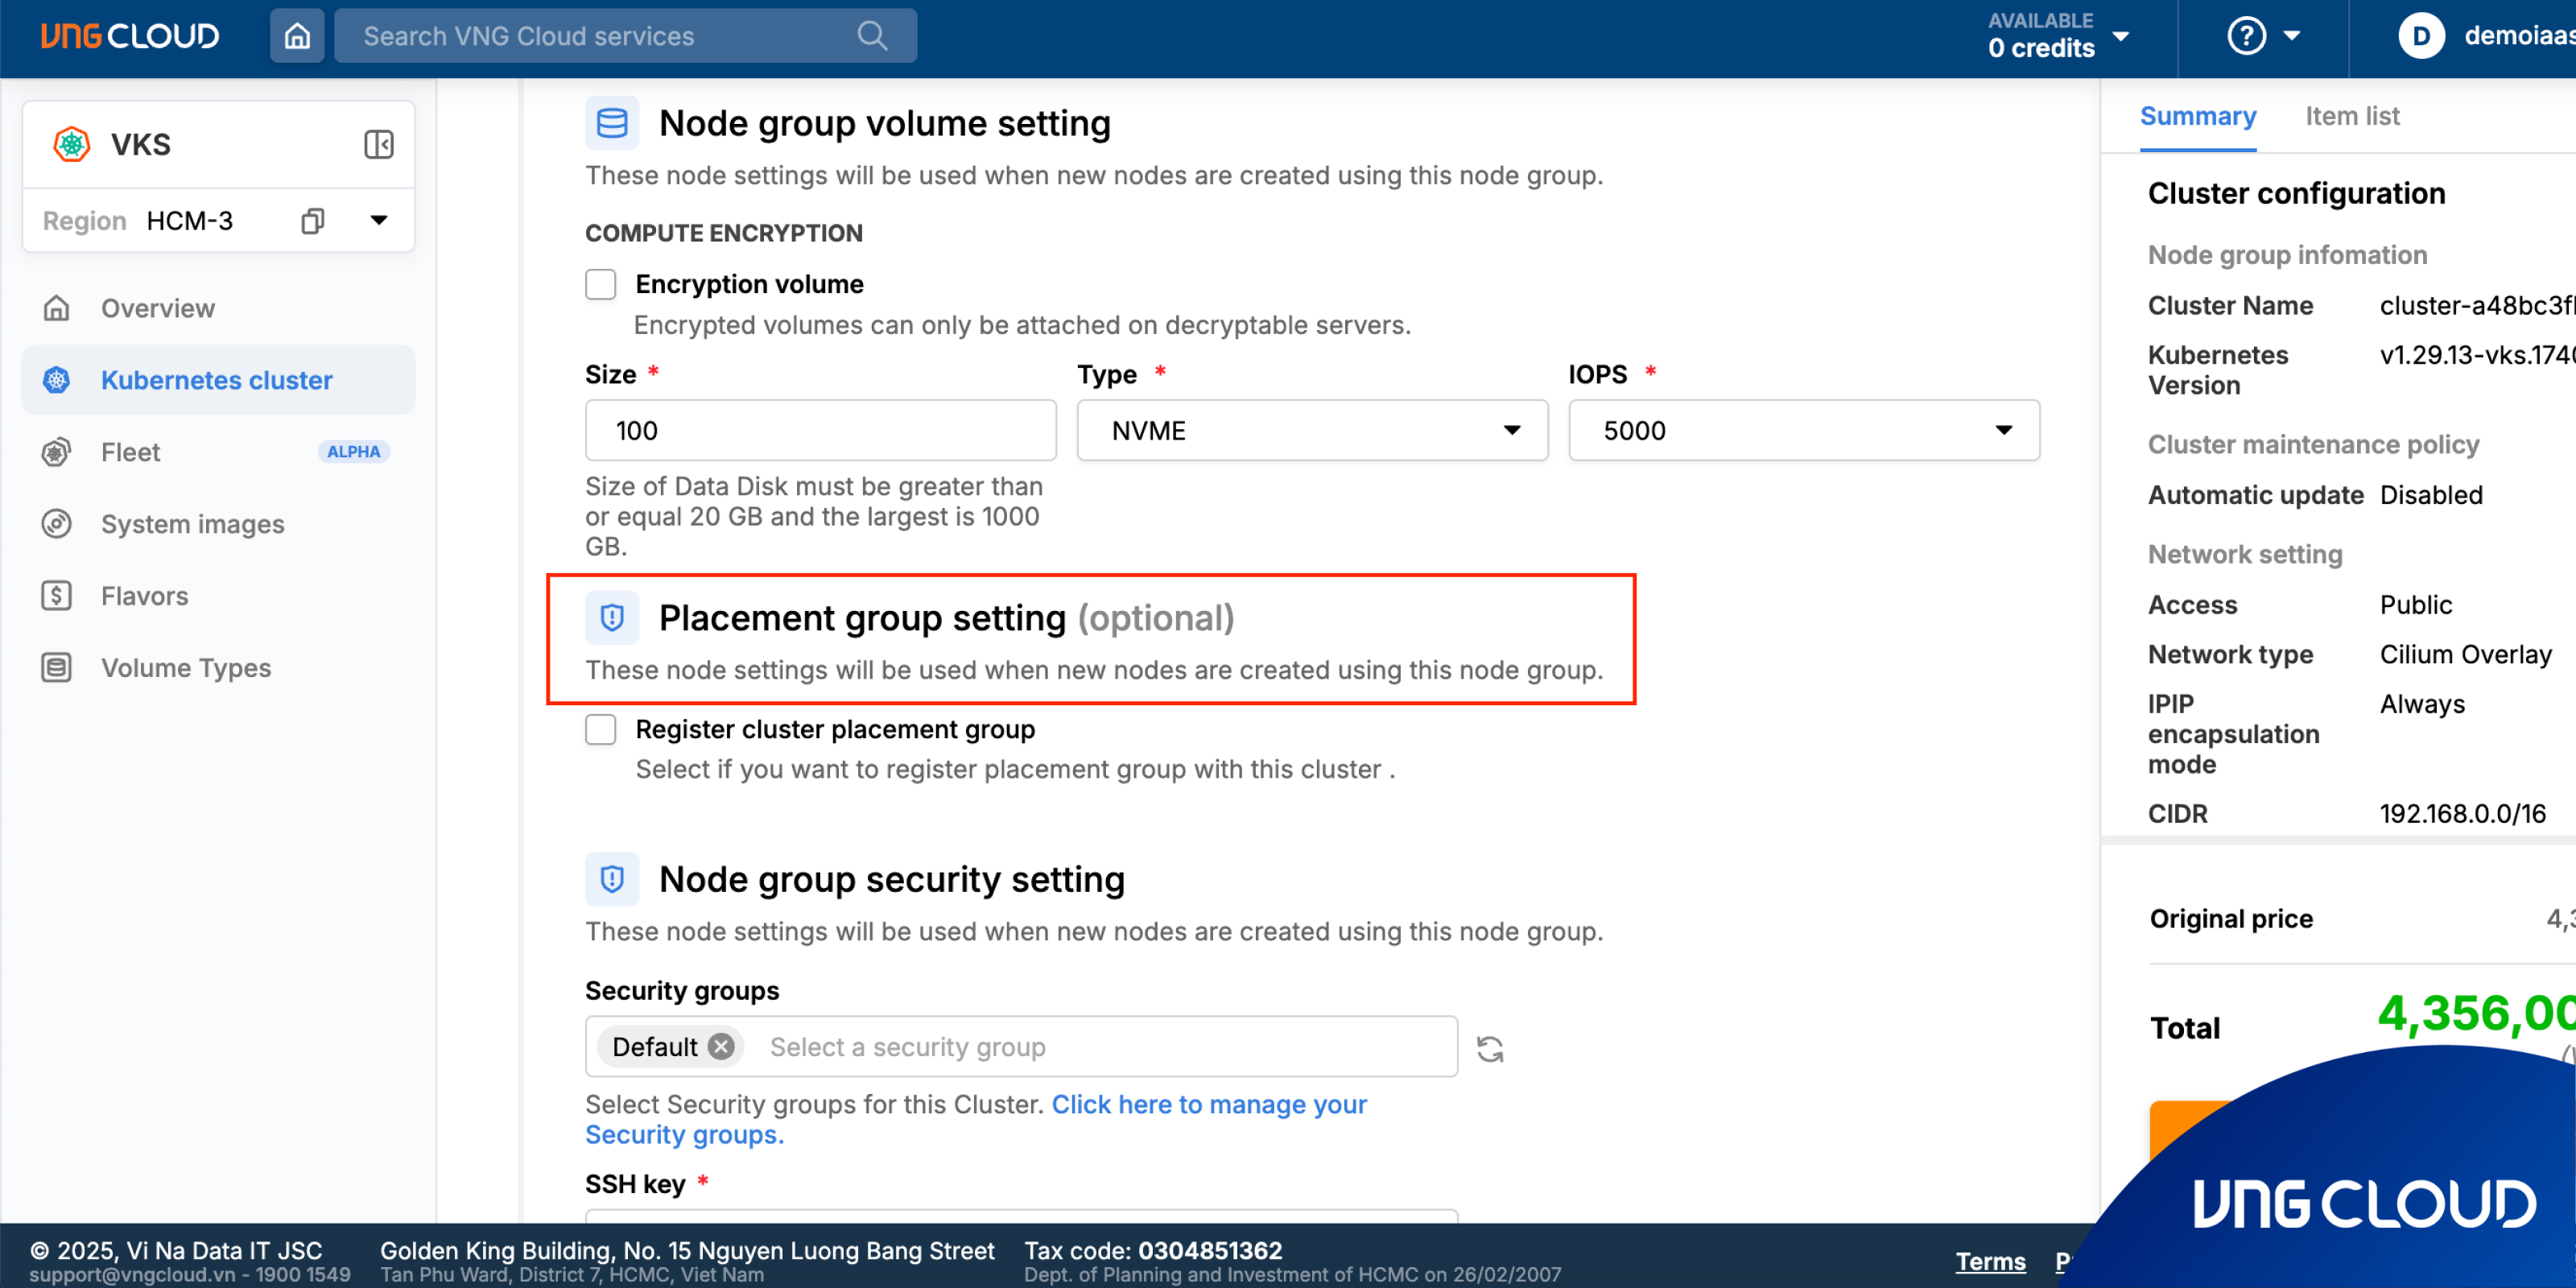
Task: Expand the Region selector arrow
Action: pos(379,220)
